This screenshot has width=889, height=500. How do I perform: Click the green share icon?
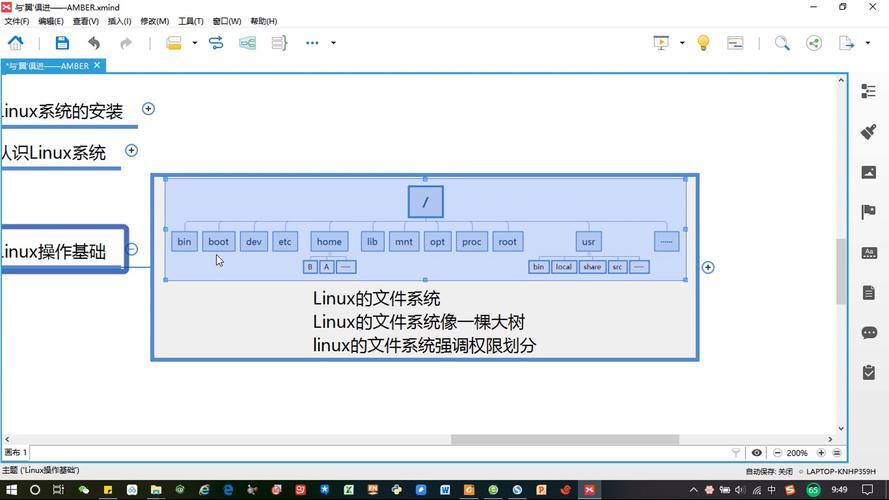[814, 43]
